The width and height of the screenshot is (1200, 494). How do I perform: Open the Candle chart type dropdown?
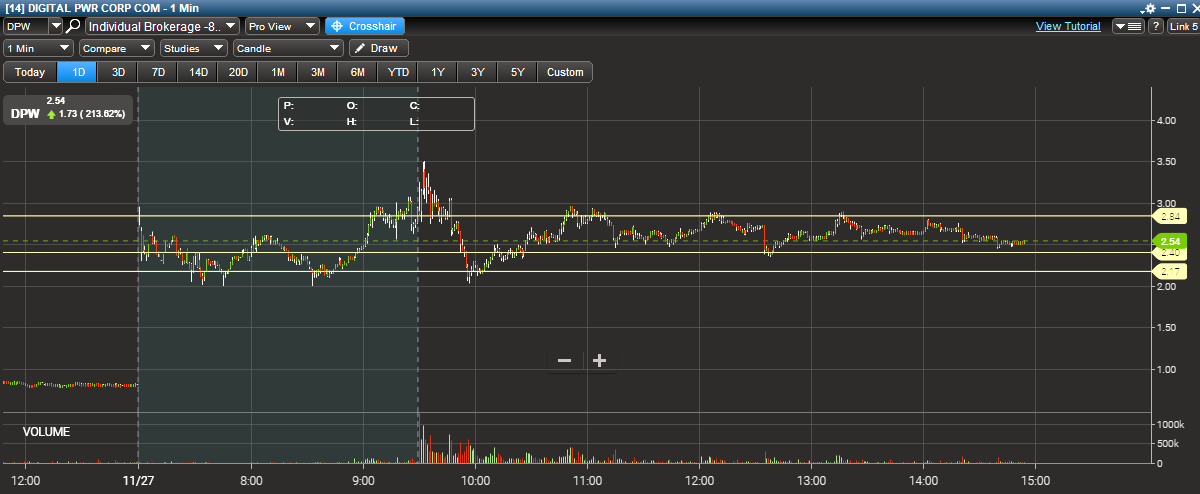click(x=288, y=47)
